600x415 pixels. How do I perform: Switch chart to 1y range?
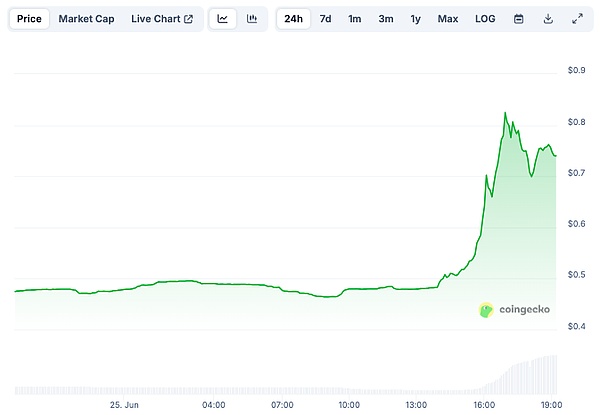[x=415, y=19]
